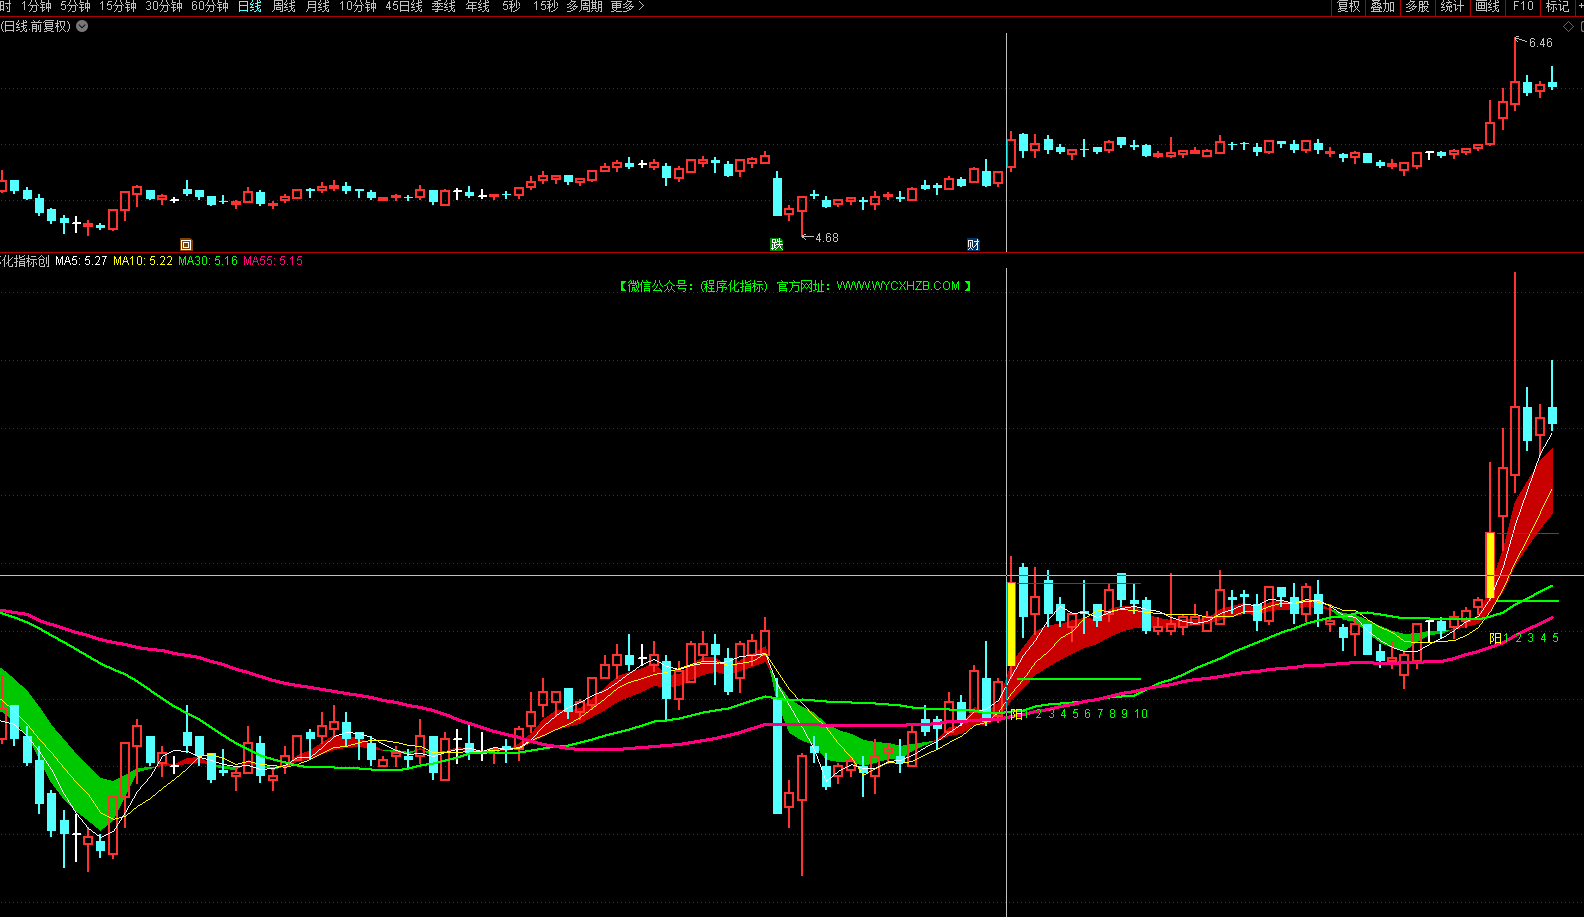
Task: Click the diamond icon at chart top-right
Action: point(1568,26)
